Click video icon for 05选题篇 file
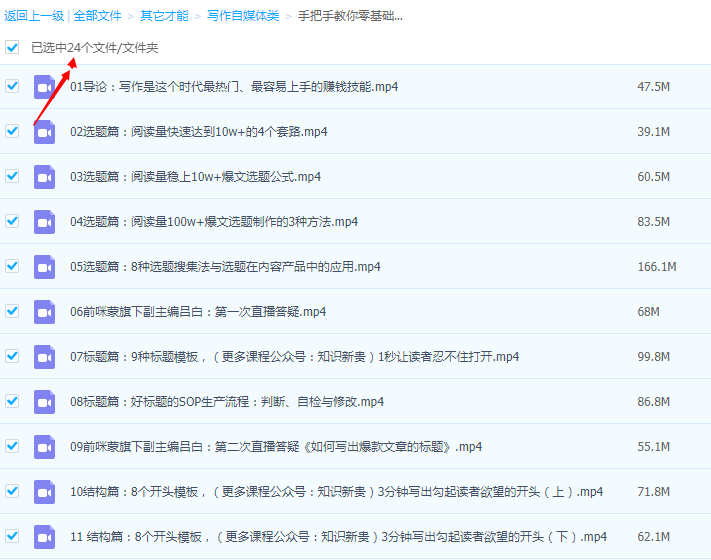Screen dimensions: 711x560 coord(44,267)
